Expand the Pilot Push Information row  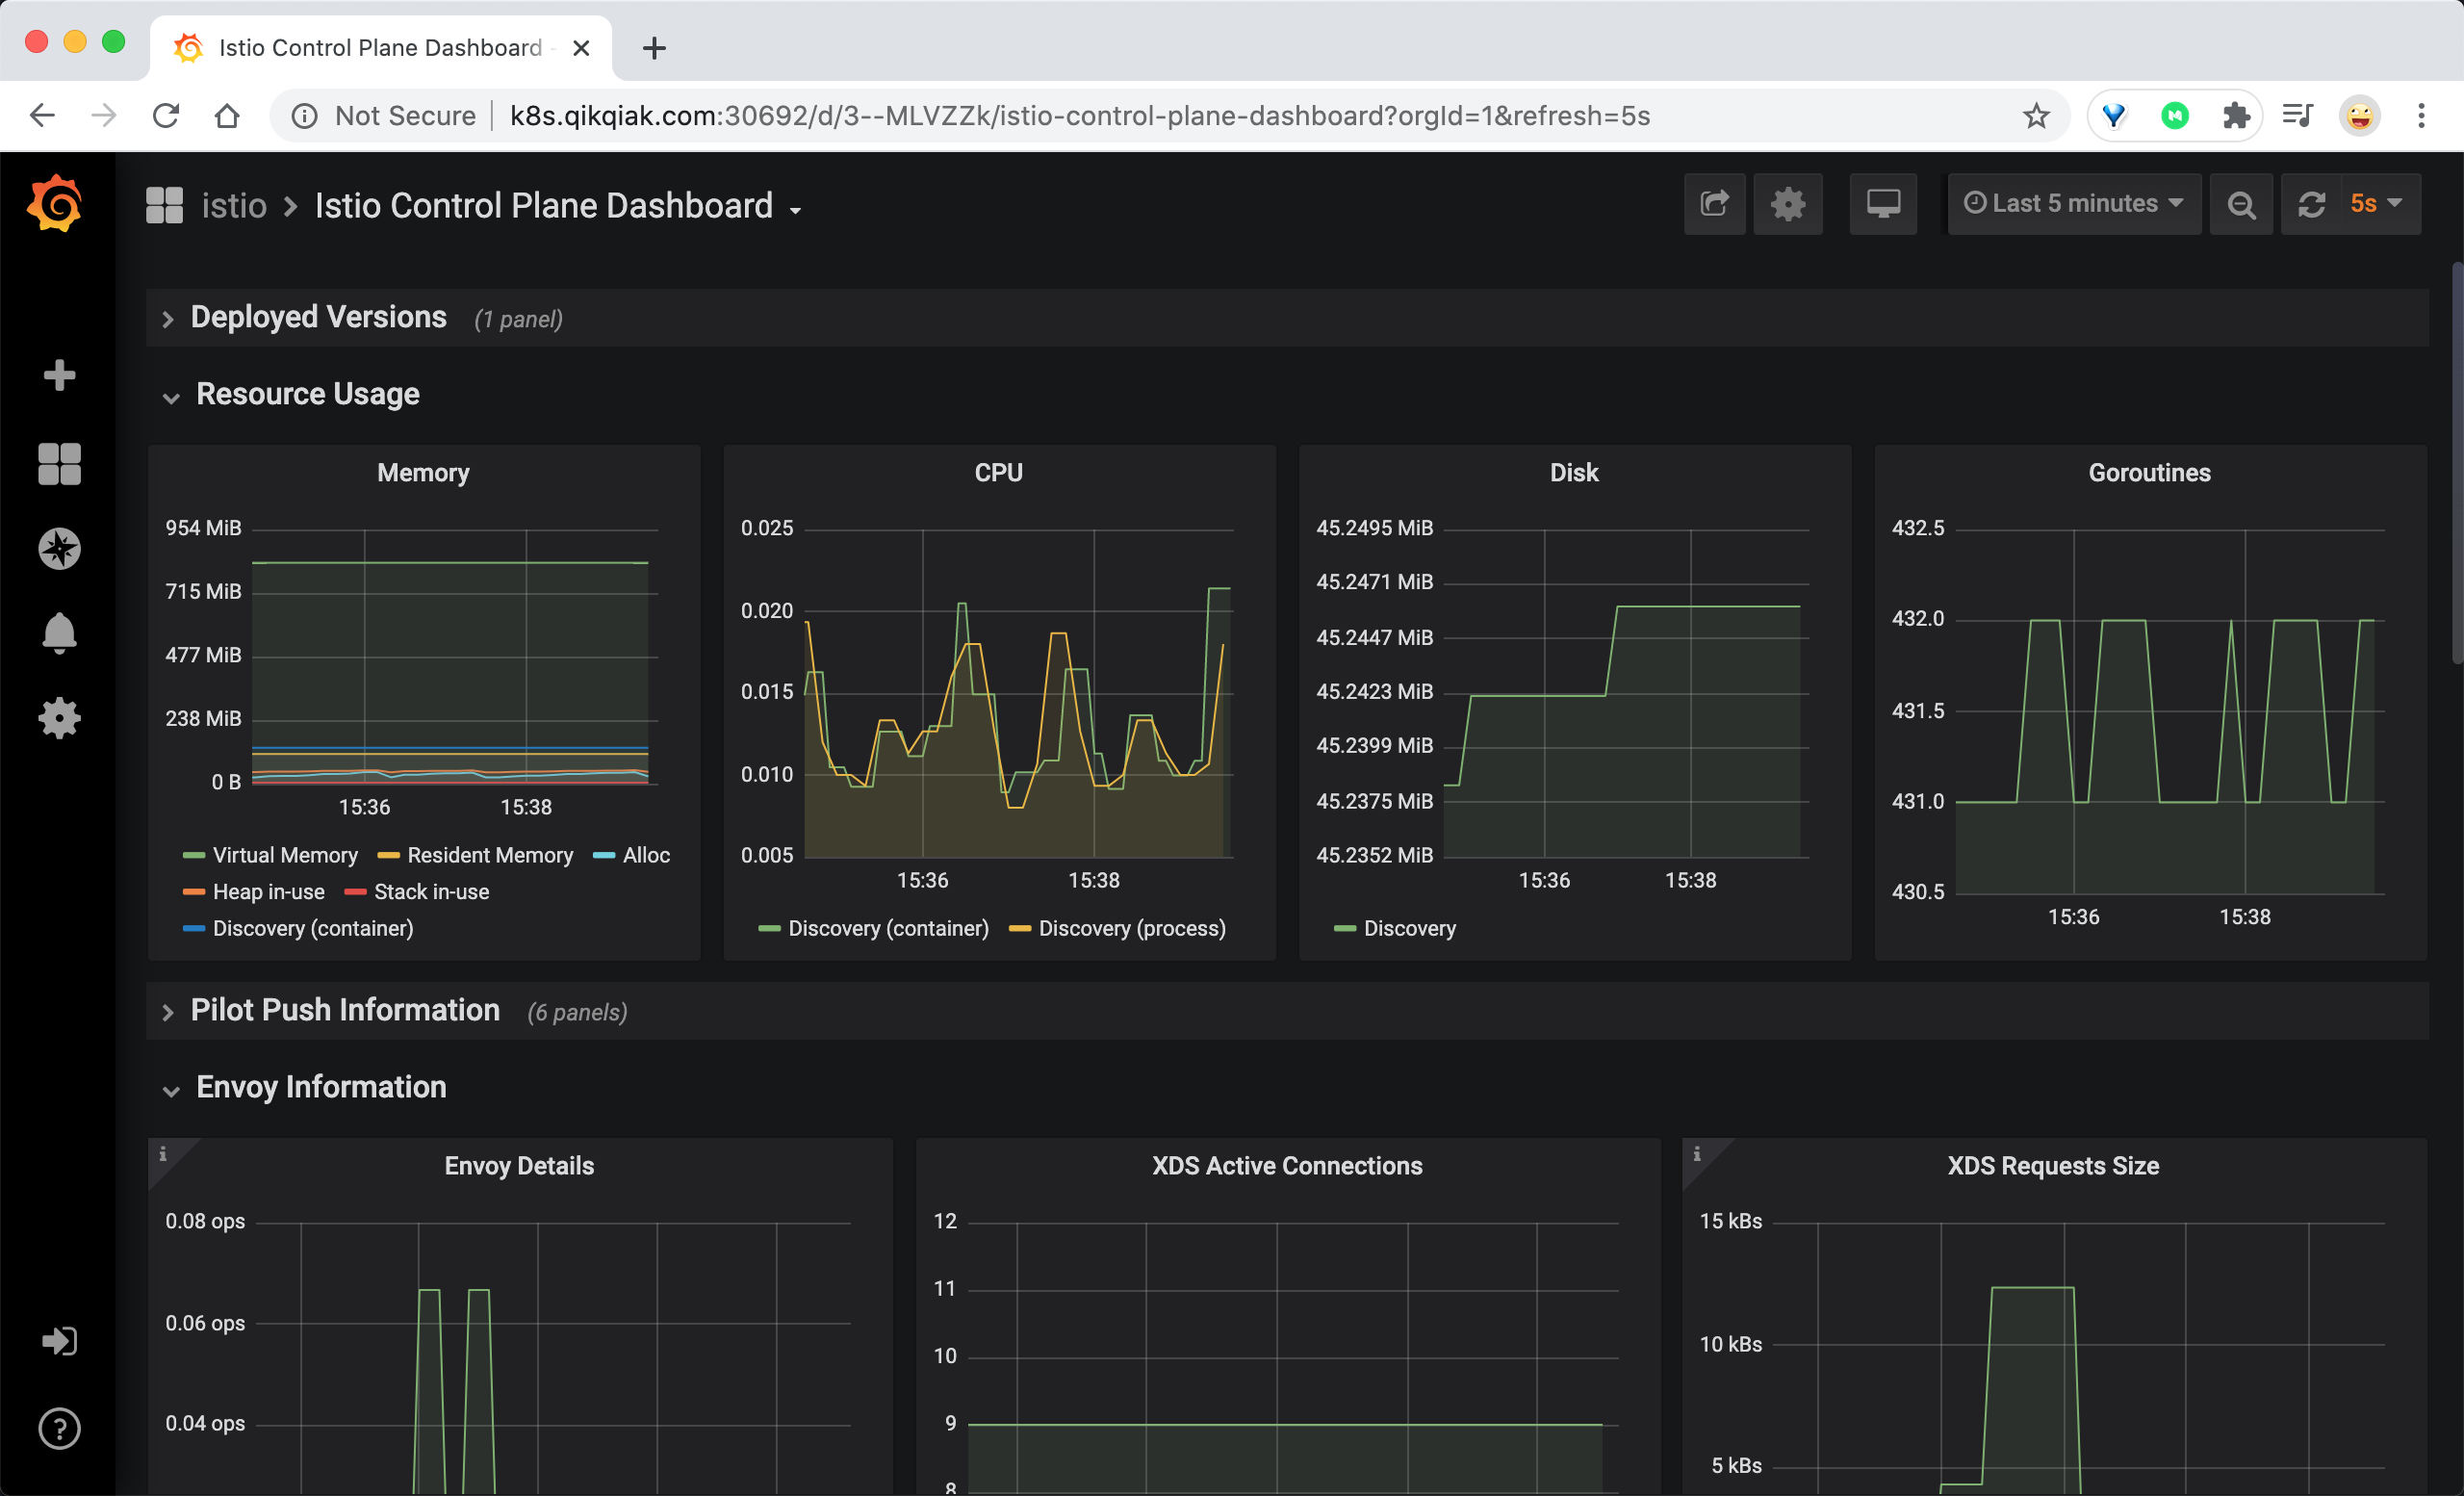click(345, 1010)
